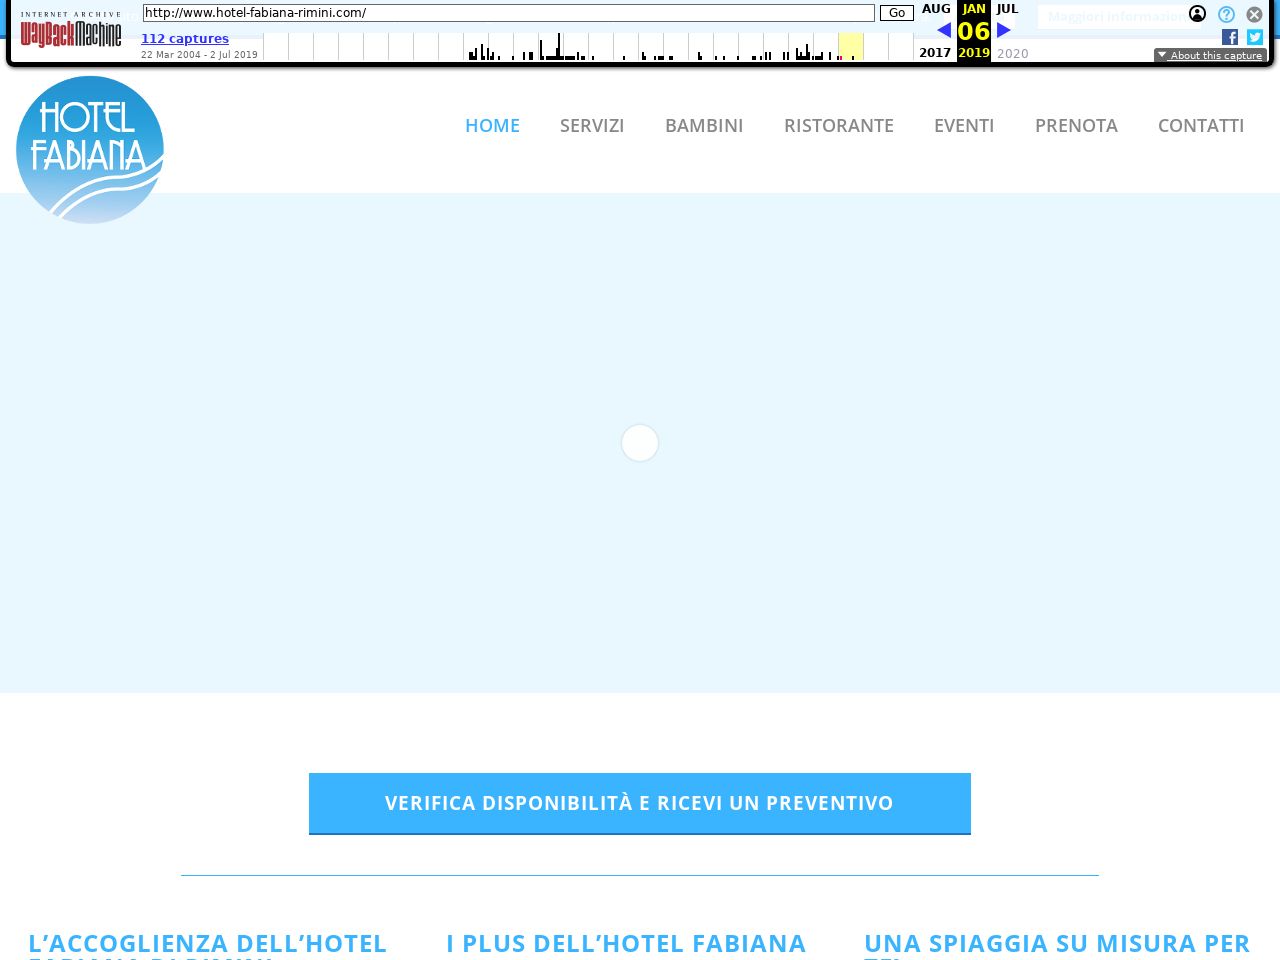Share capture on Twitter

1255,37
